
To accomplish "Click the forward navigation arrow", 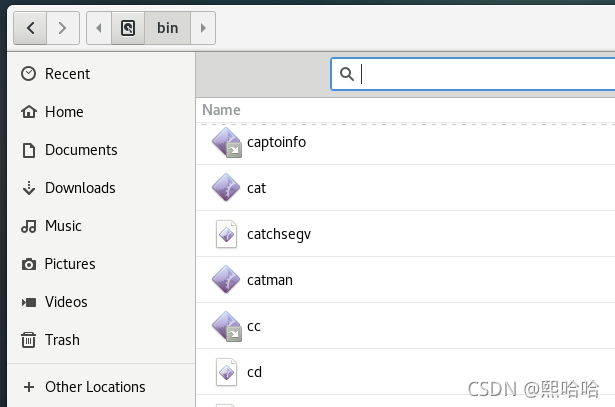I will [62, 28].
